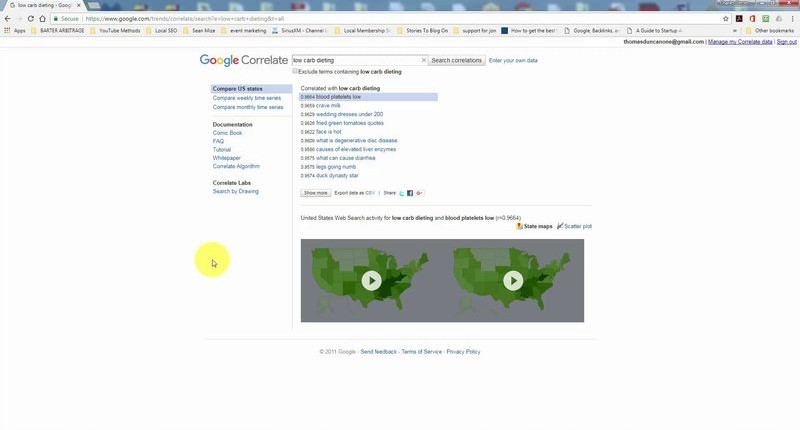
Task: Play the right US state map animation
Action: [513, 281]
